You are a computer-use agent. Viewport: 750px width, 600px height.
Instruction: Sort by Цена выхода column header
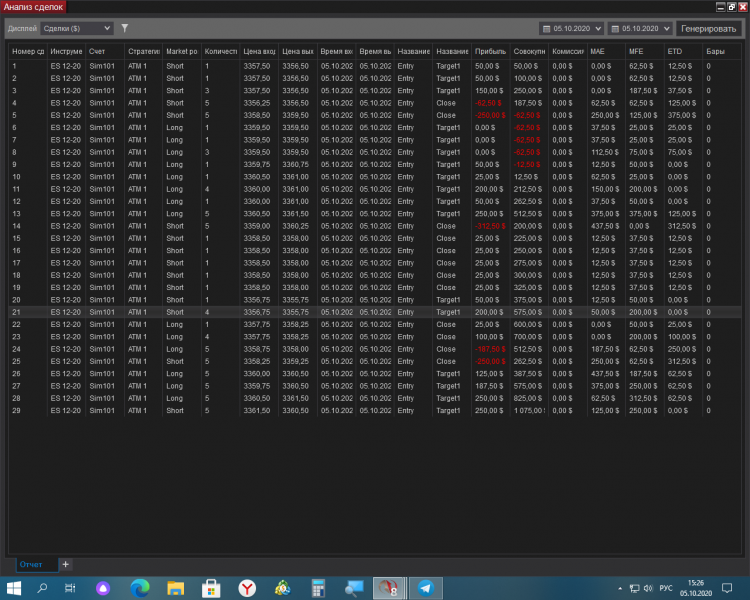pos(298,51)
